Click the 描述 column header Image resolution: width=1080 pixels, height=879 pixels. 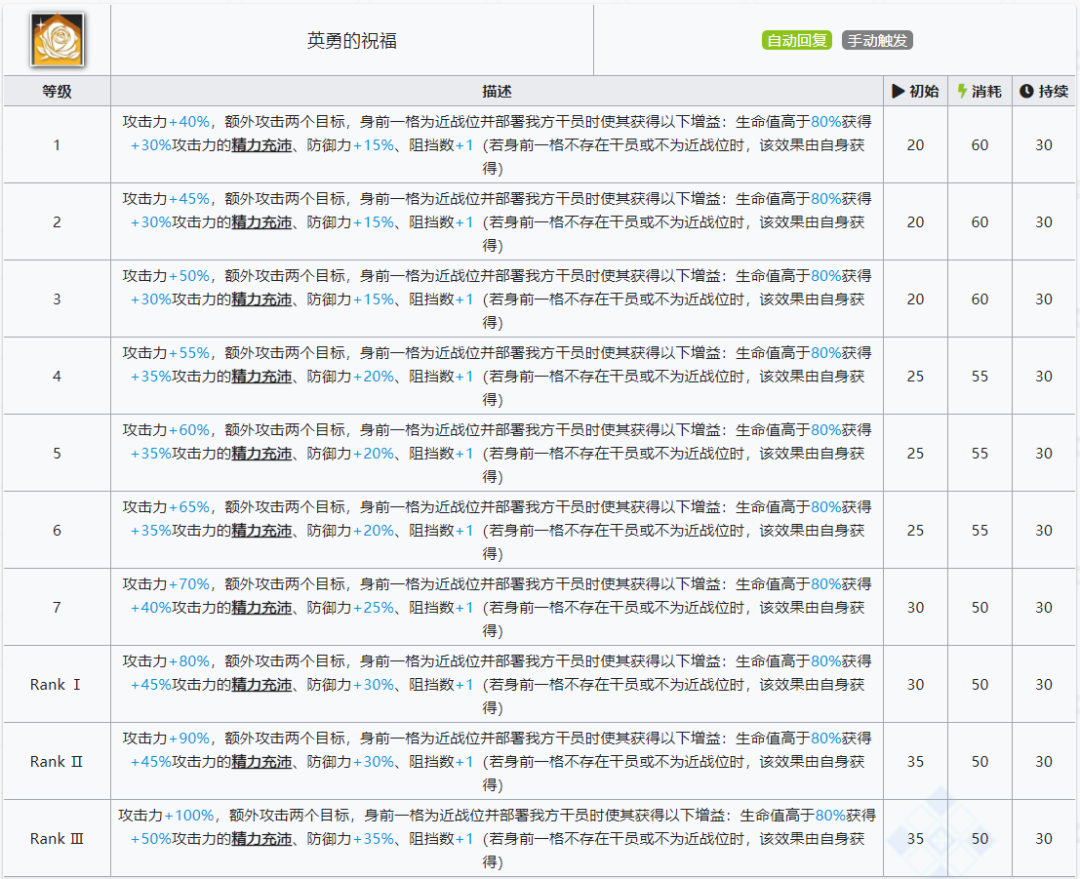497,91
